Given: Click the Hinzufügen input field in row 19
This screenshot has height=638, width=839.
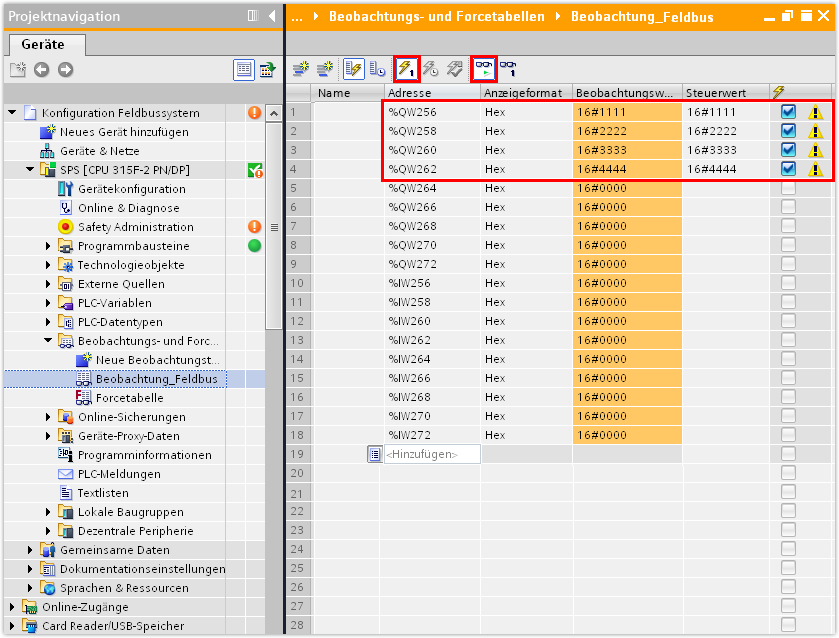Looking at the screenshot, I should (x=431, y=454).
